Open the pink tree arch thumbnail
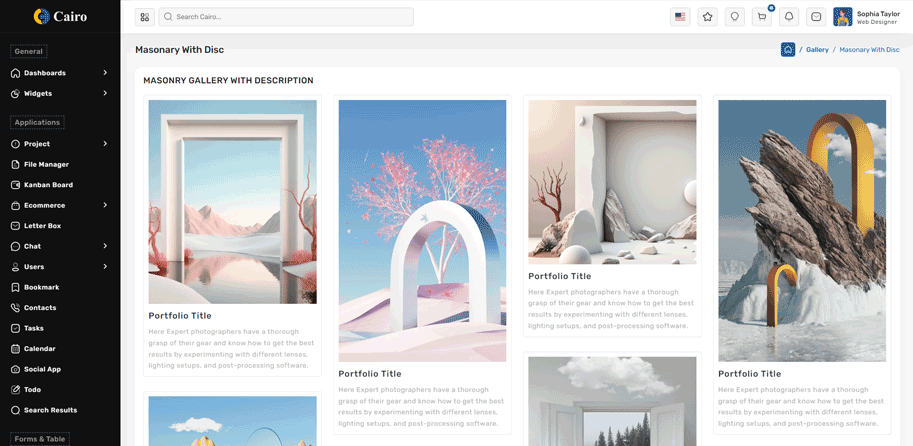913x446 pixels. tap(422, 231)
